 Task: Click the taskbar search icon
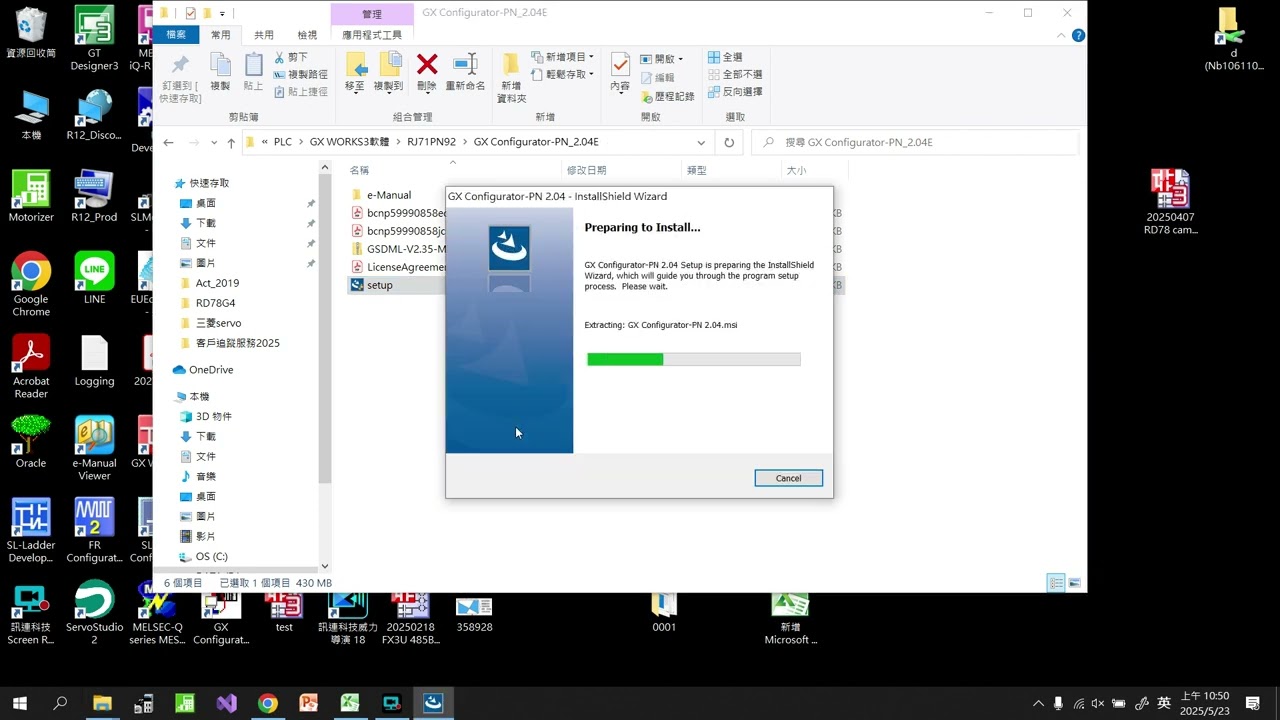coord(60,703)
